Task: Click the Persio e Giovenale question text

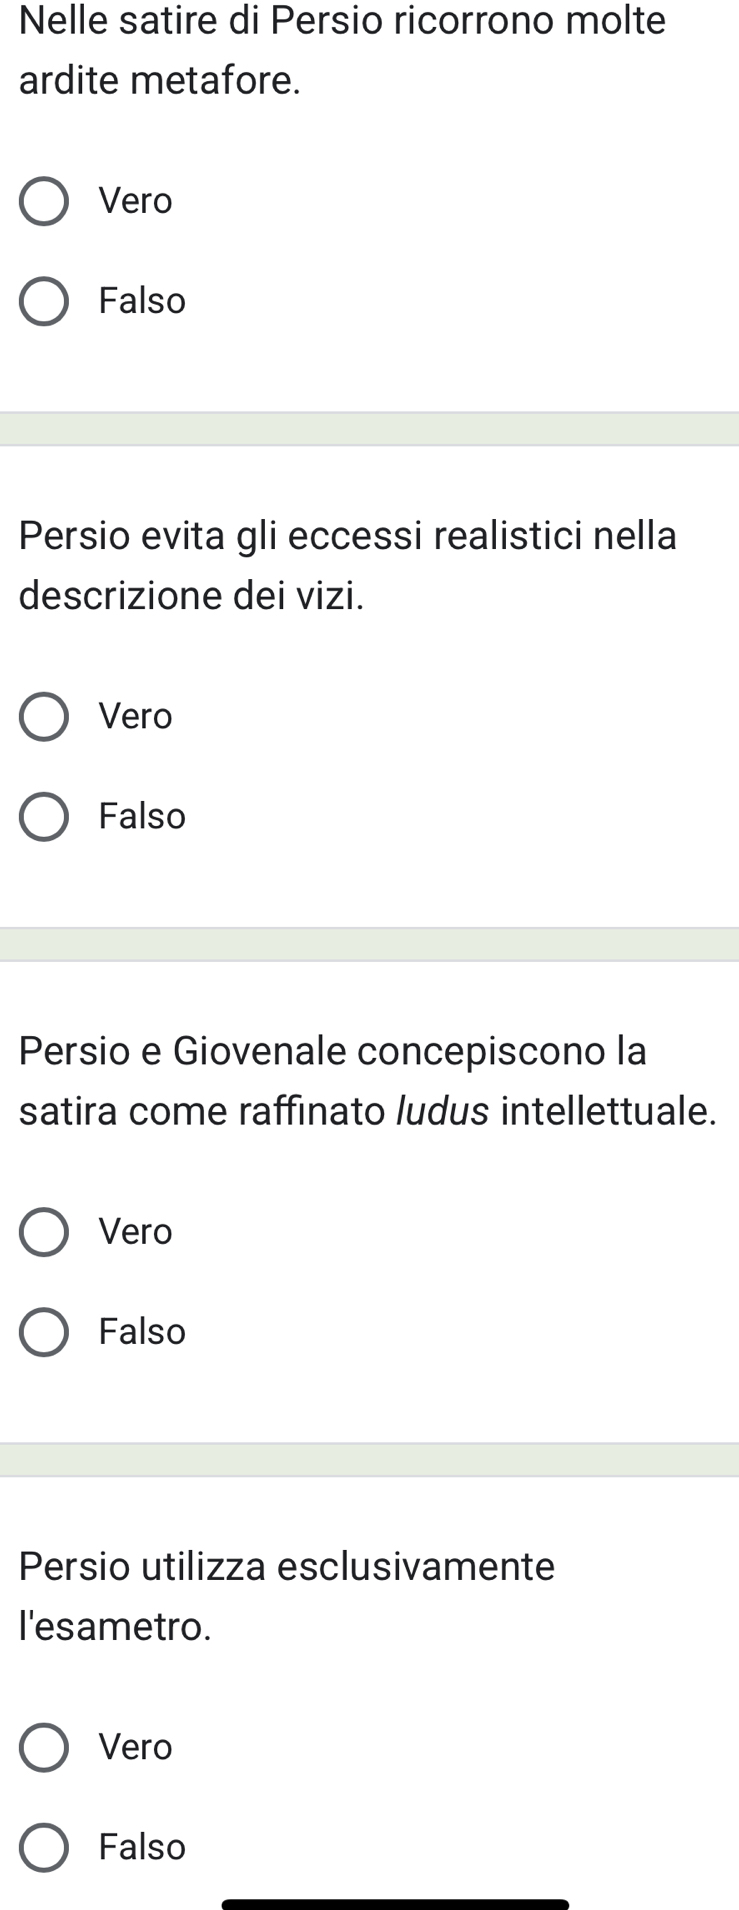Action: [x=367, y=1080]
